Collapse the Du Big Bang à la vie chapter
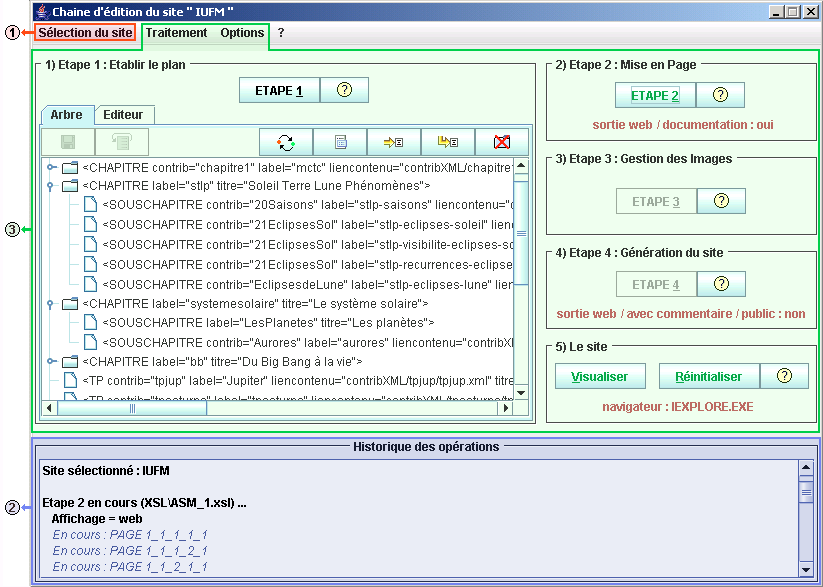This screenshot has height=587, width=823. click(51, 361)
